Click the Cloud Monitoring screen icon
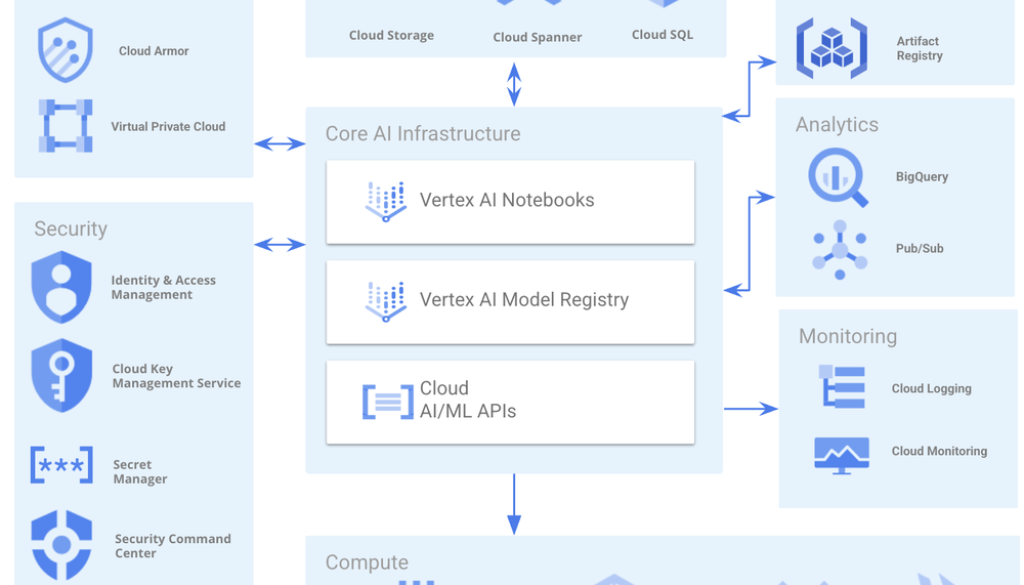Viewport: 1024px width, 585px height. tap(841, 452)
